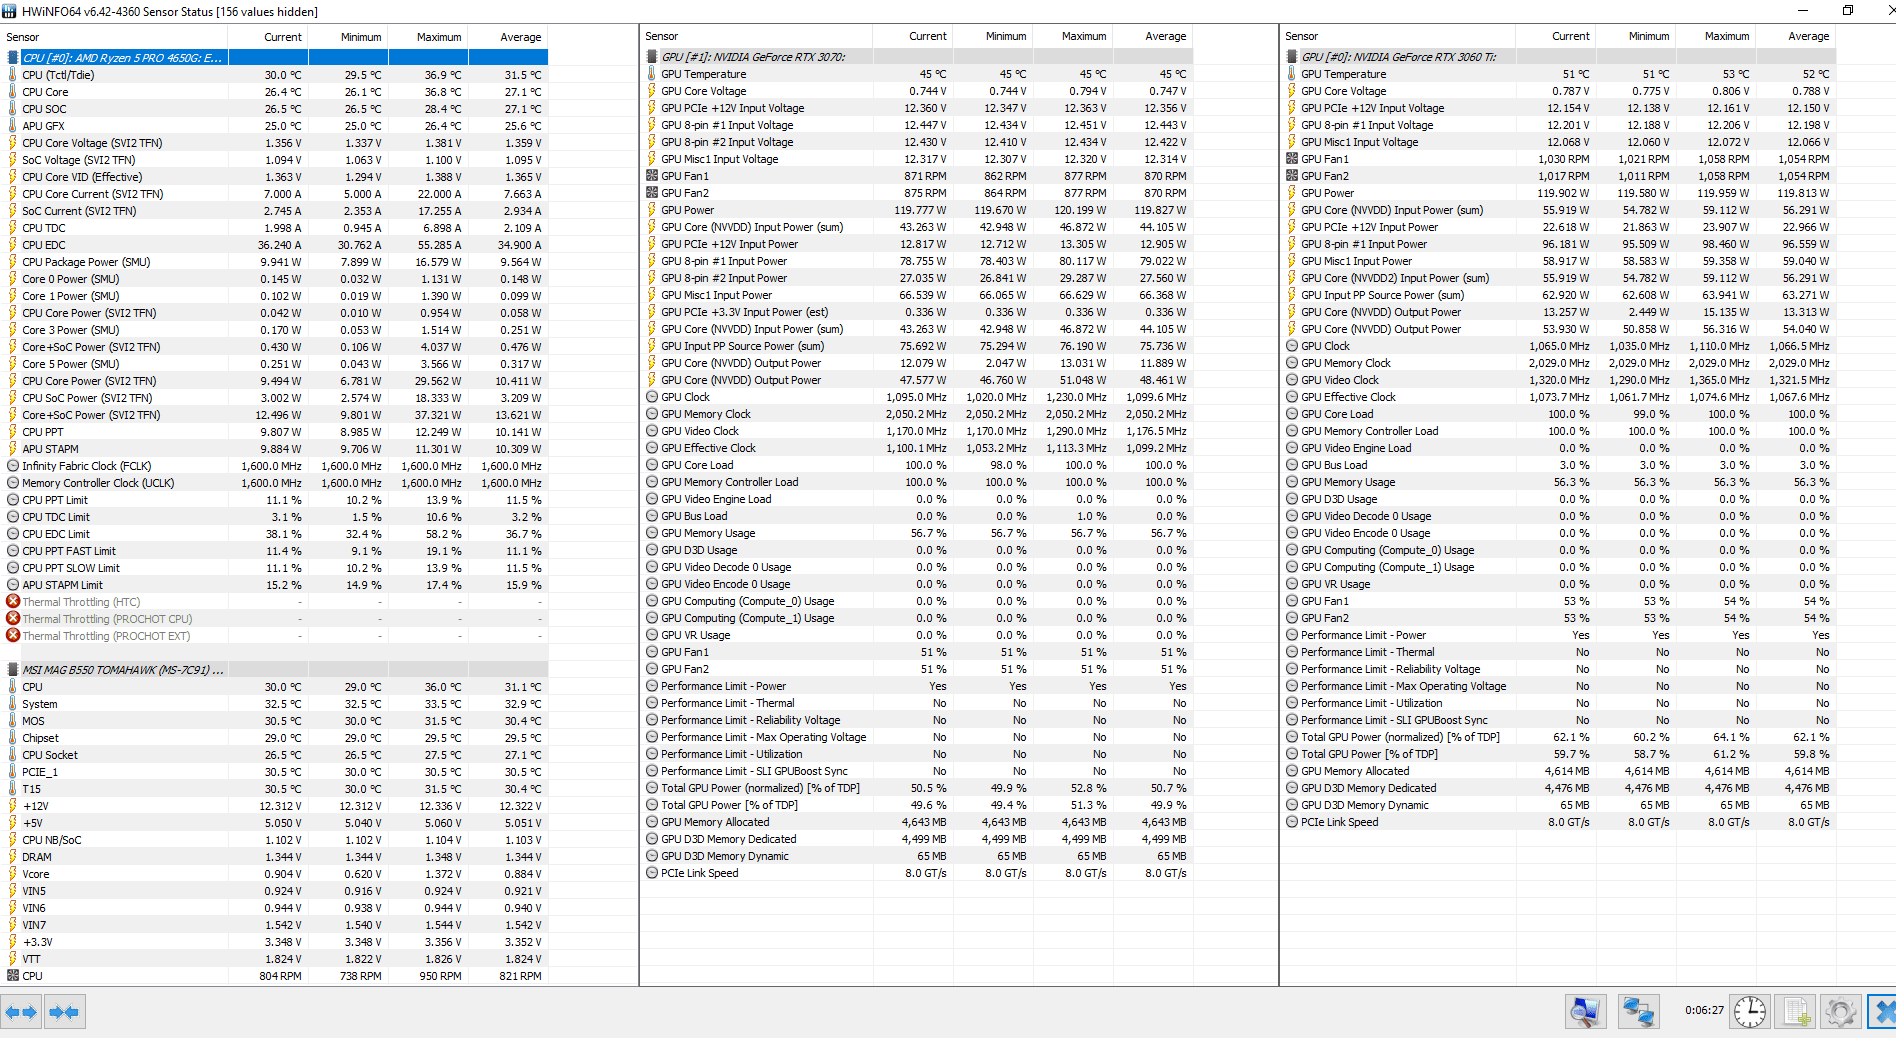Select RTX 3070 Total GPU Power [% of TDP] row

point(917,805)
